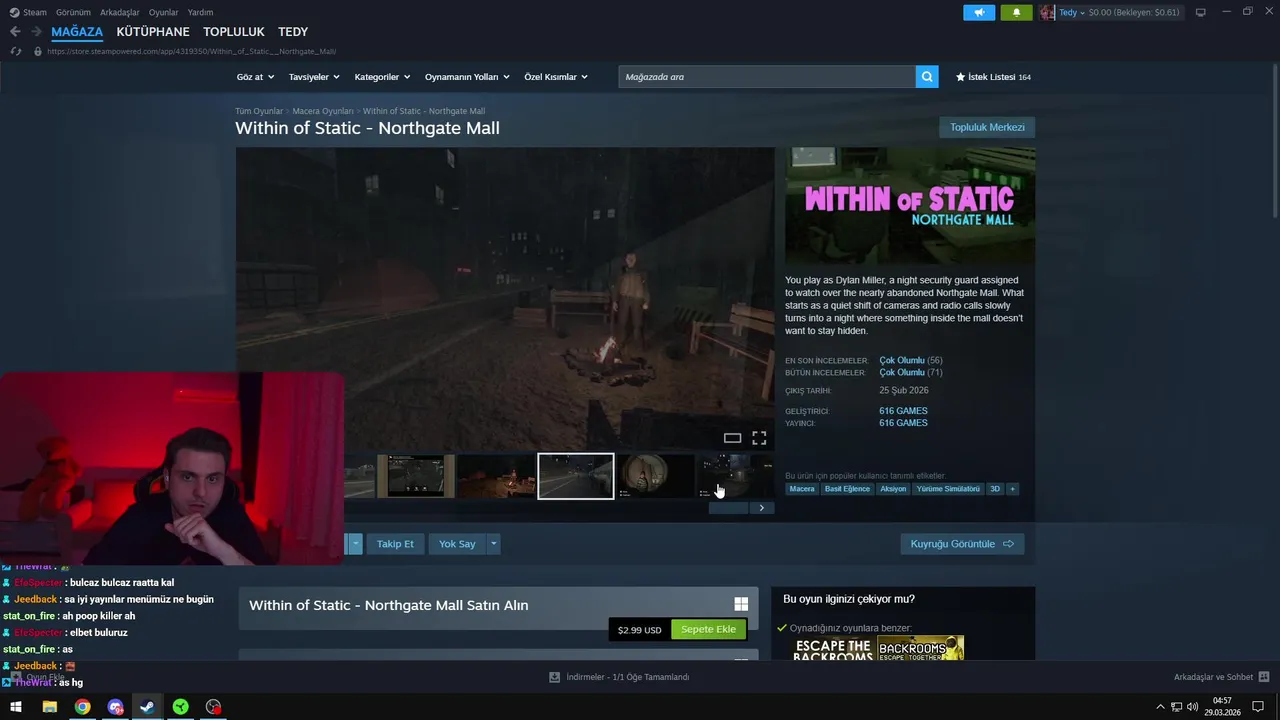Image resolution: width=1280 pixels, height=720 pixels.
Task: Open the Yok Say dropdown arrow
Action: 494,544
